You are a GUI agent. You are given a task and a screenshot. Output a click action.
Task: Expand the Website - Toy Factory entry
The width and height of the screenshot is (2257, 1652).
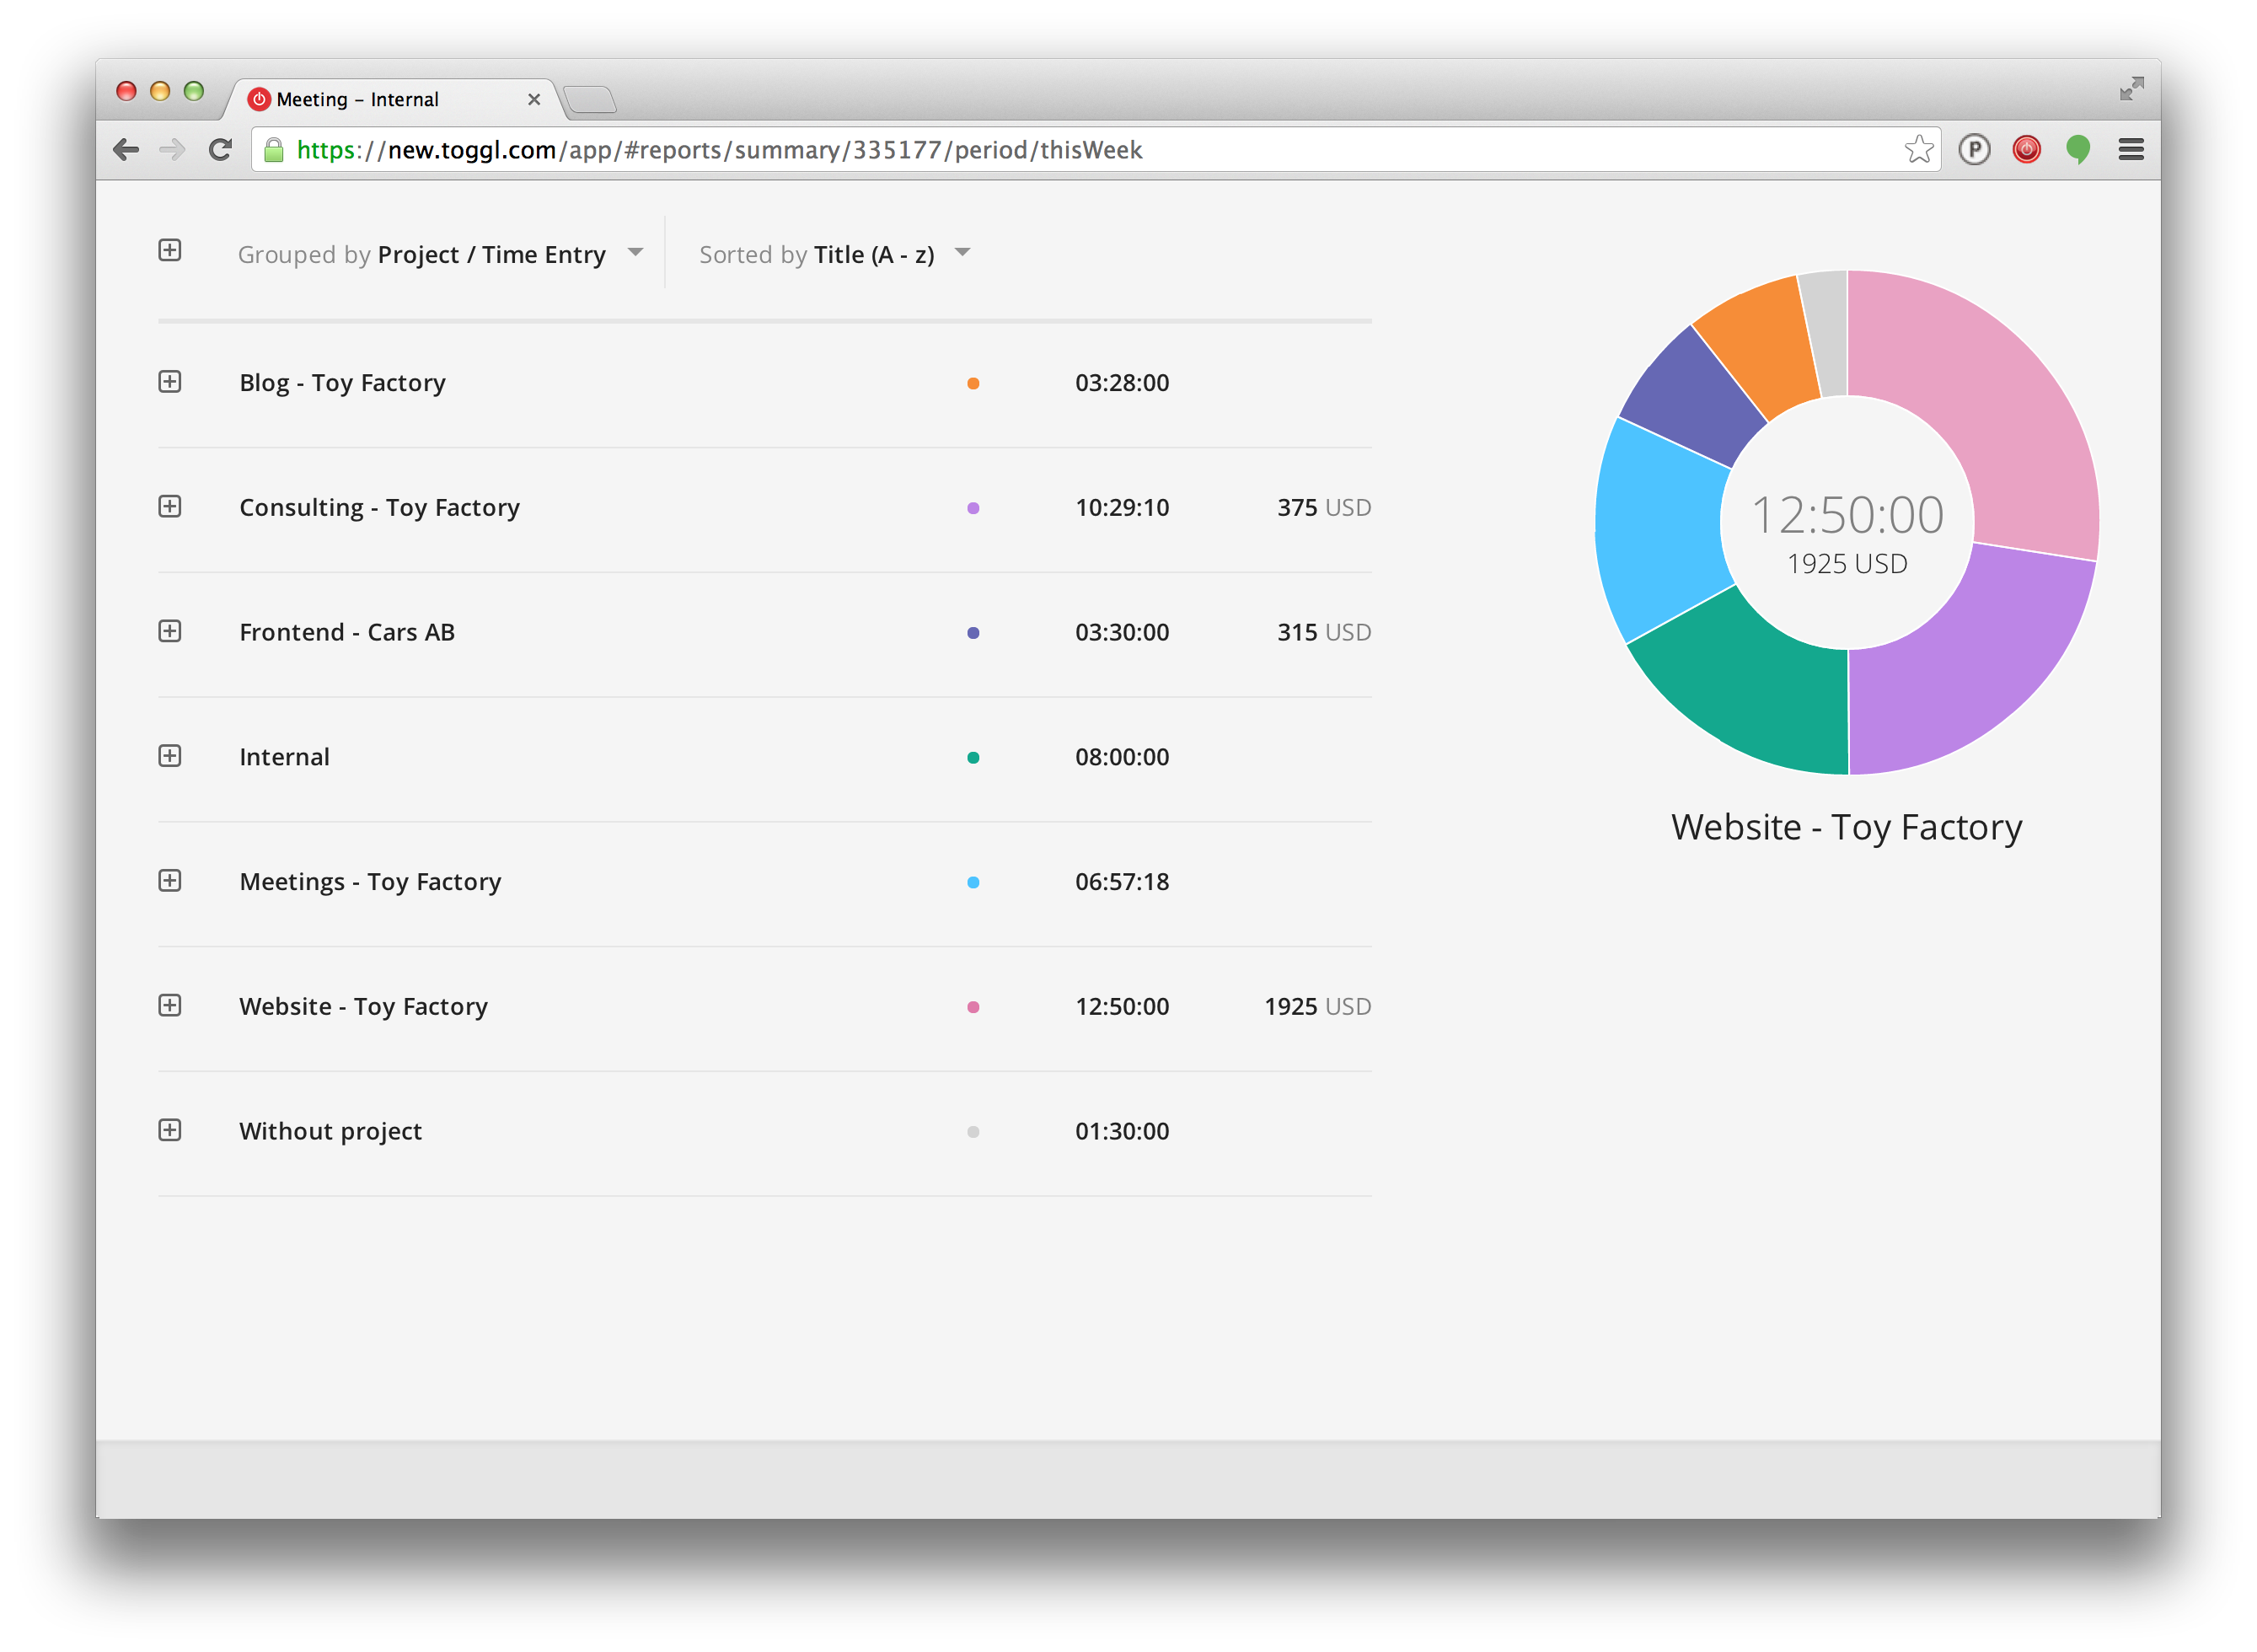(x=170, y=1006)
